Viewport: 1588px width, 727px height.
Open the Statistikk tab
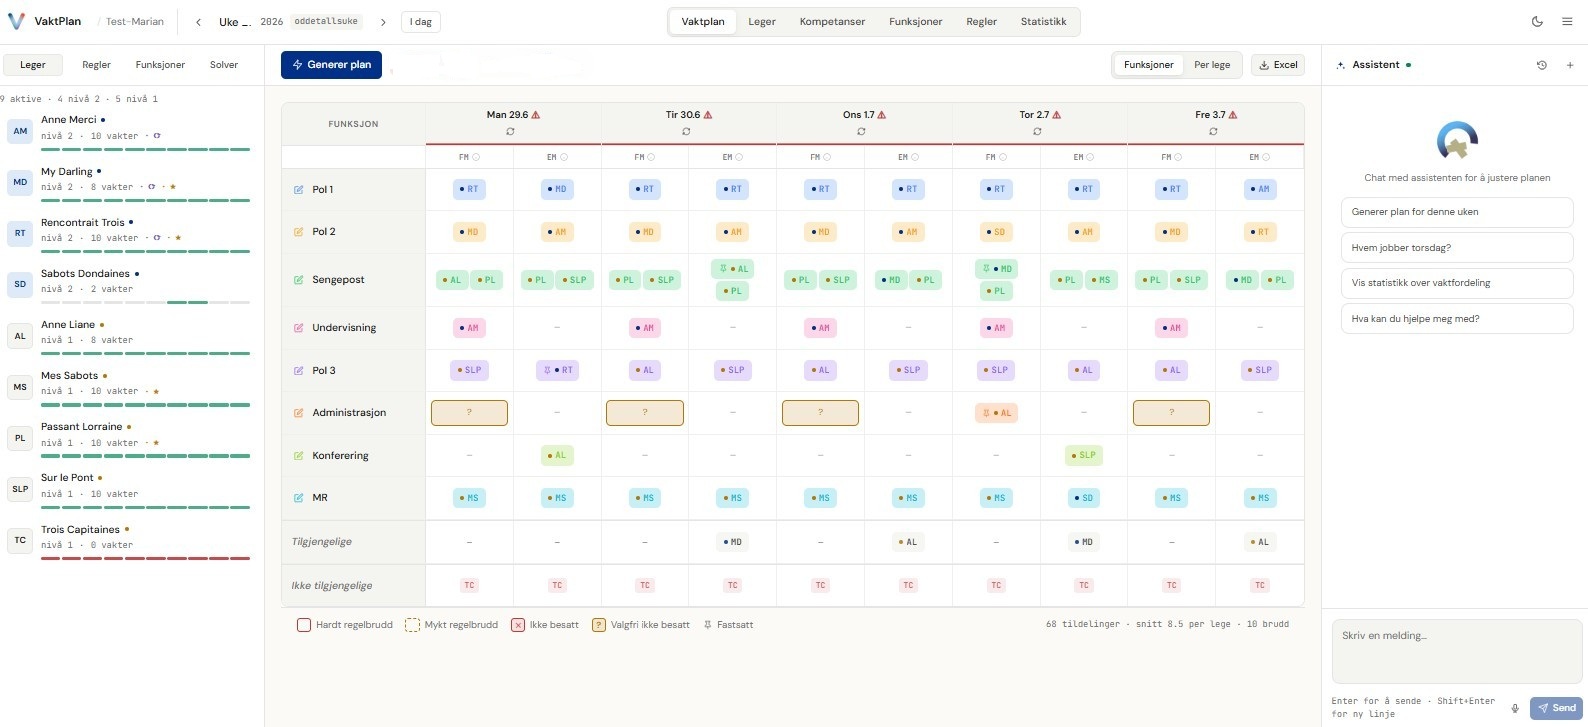coord(1043,22)
